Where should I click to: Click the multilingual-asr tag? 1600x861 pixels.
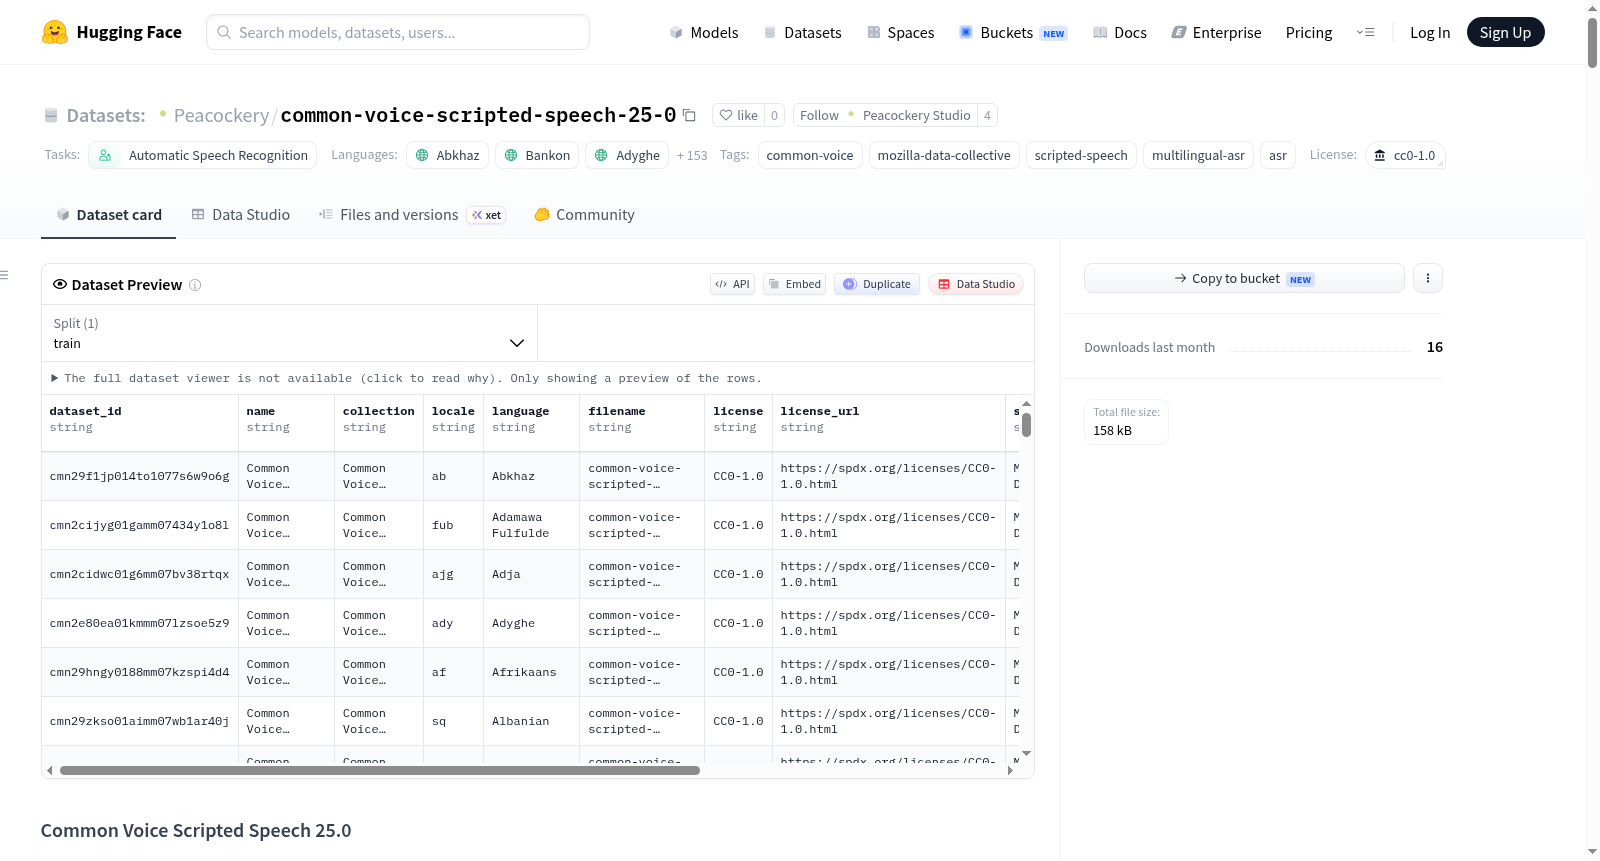tap(1198, 155)
